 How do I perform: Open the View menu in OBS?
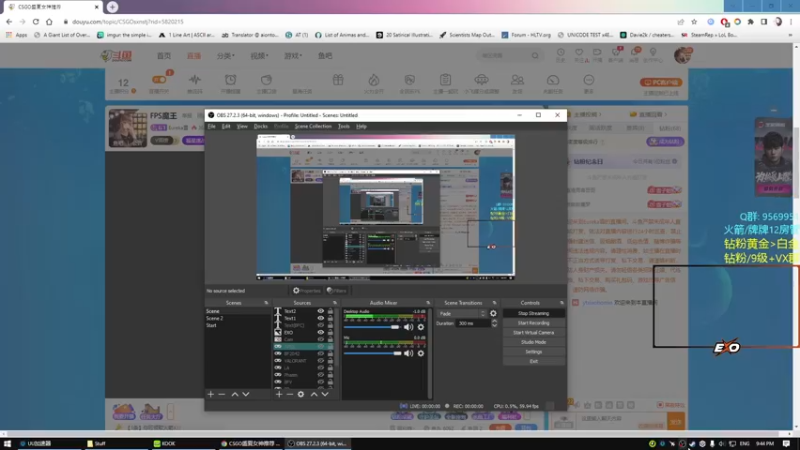242,127
